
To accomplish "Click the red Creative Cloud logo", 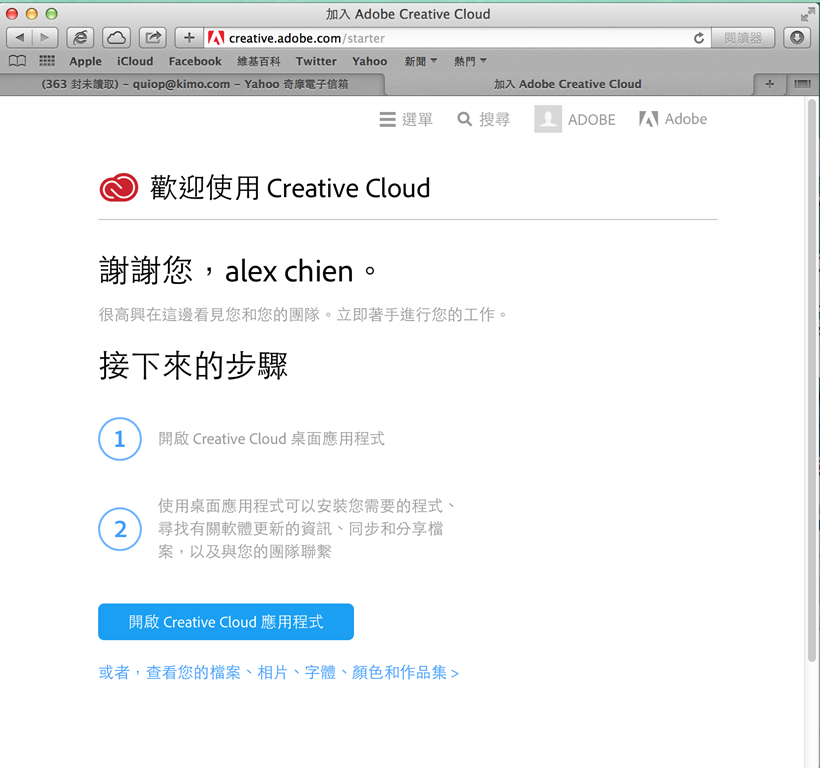I will point(119,188).
